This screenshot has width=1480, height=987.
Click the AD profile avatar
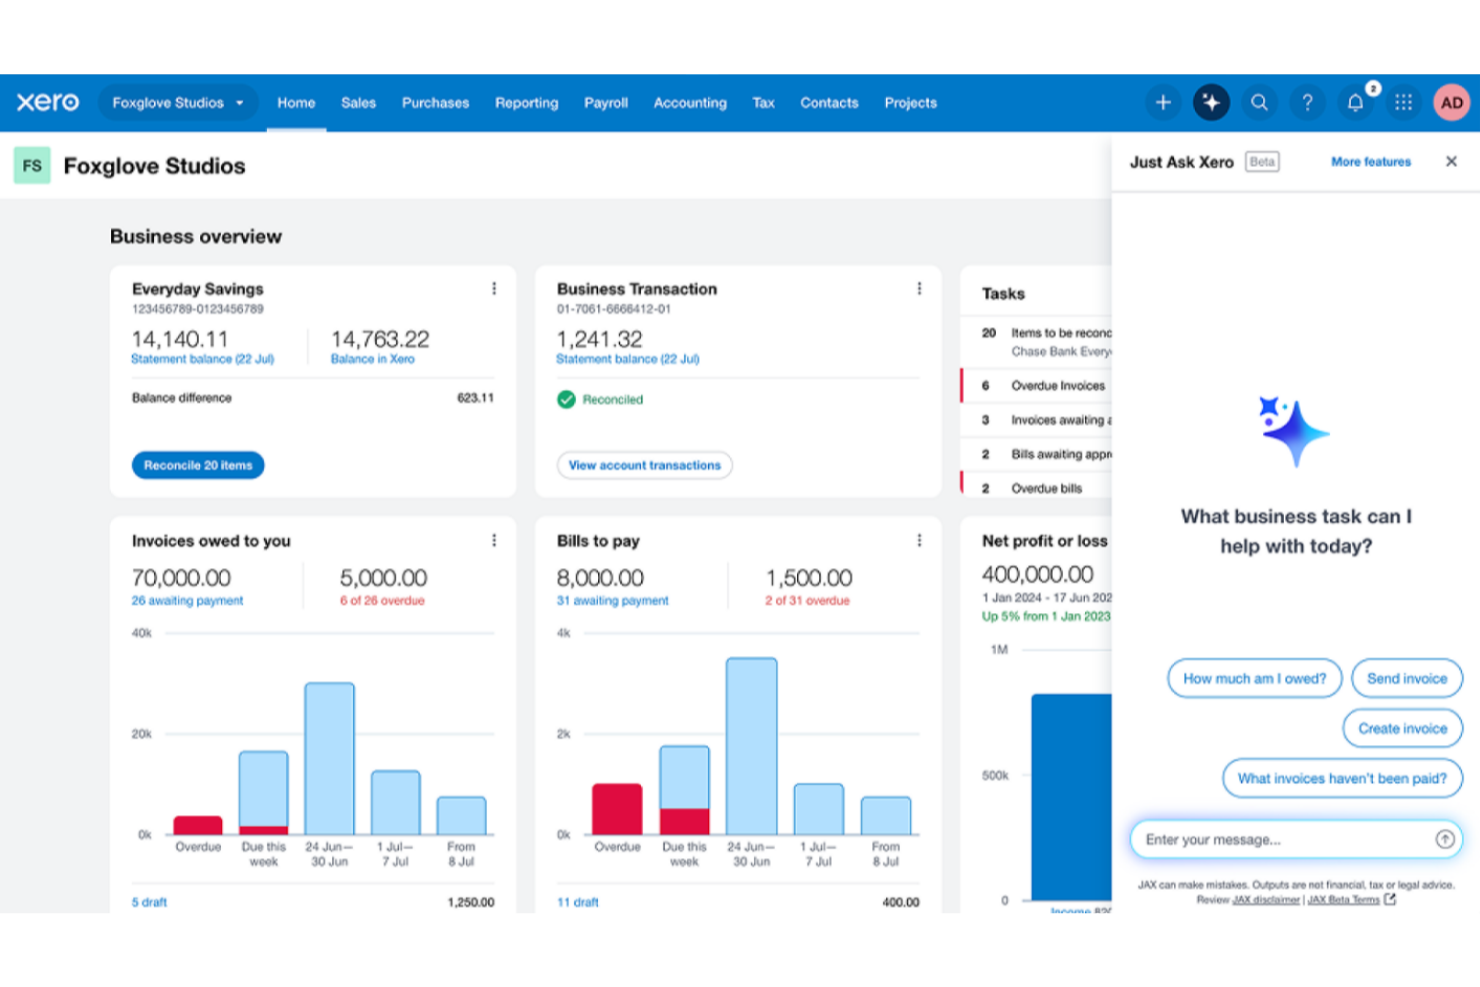point(1451,102)
